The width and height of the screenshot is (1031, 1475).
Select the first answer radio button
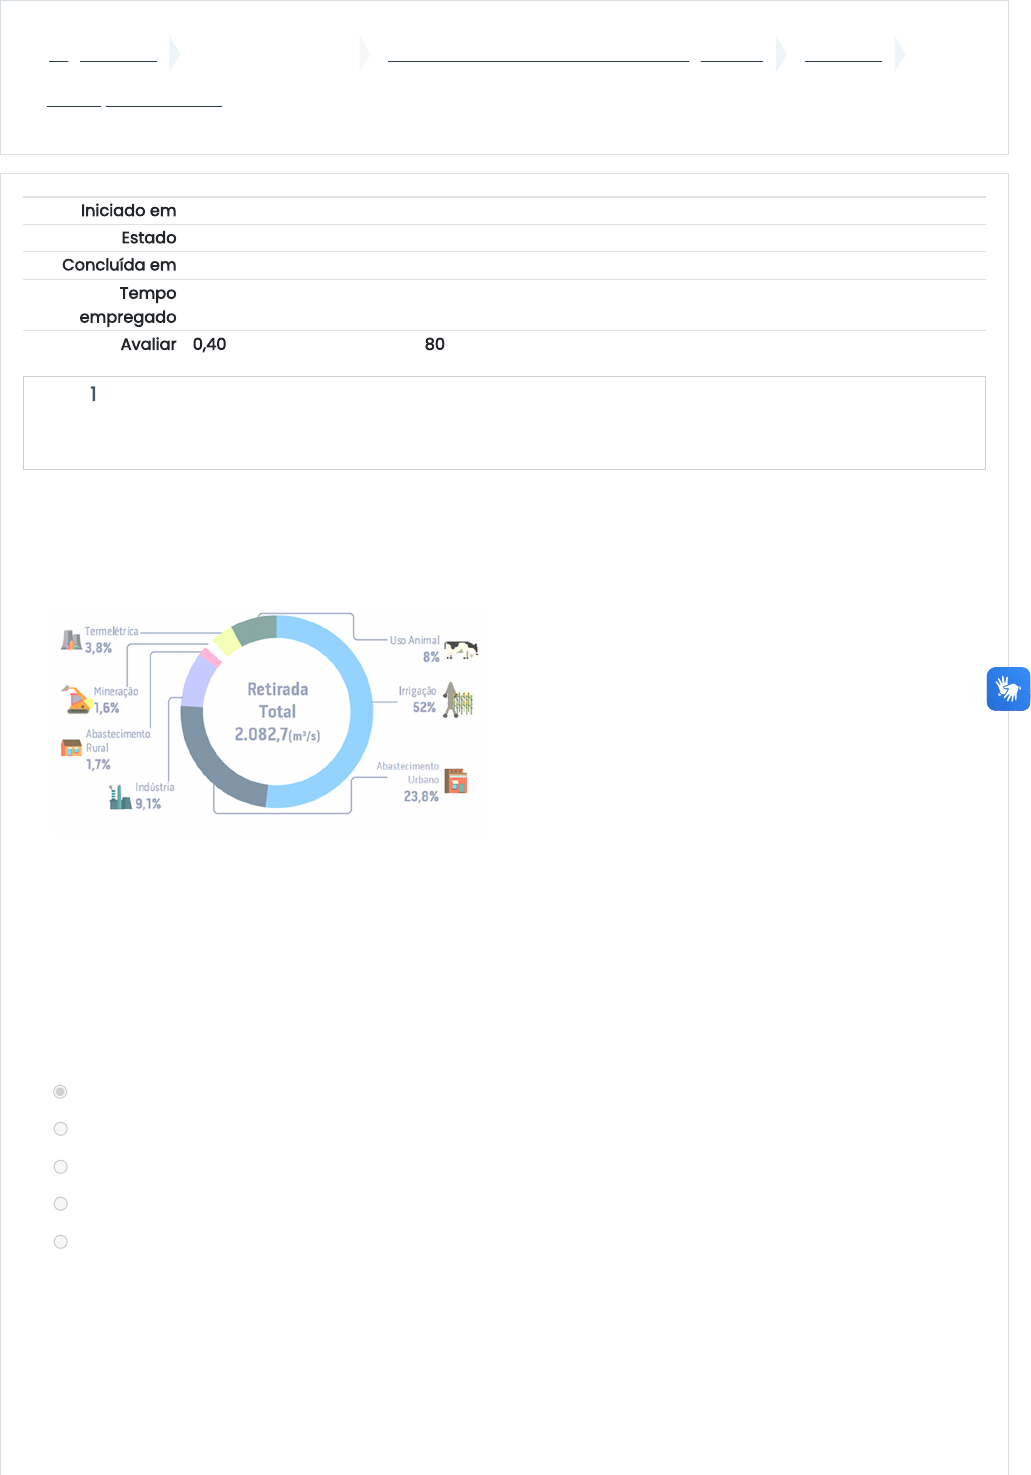(x=61, y=1092)
